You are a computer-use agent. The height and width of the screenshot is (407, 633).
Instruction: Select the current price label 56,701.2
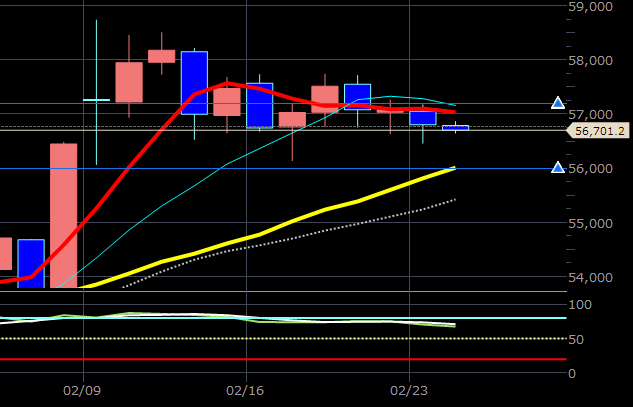pyautogui.click(x=596, y=130)
